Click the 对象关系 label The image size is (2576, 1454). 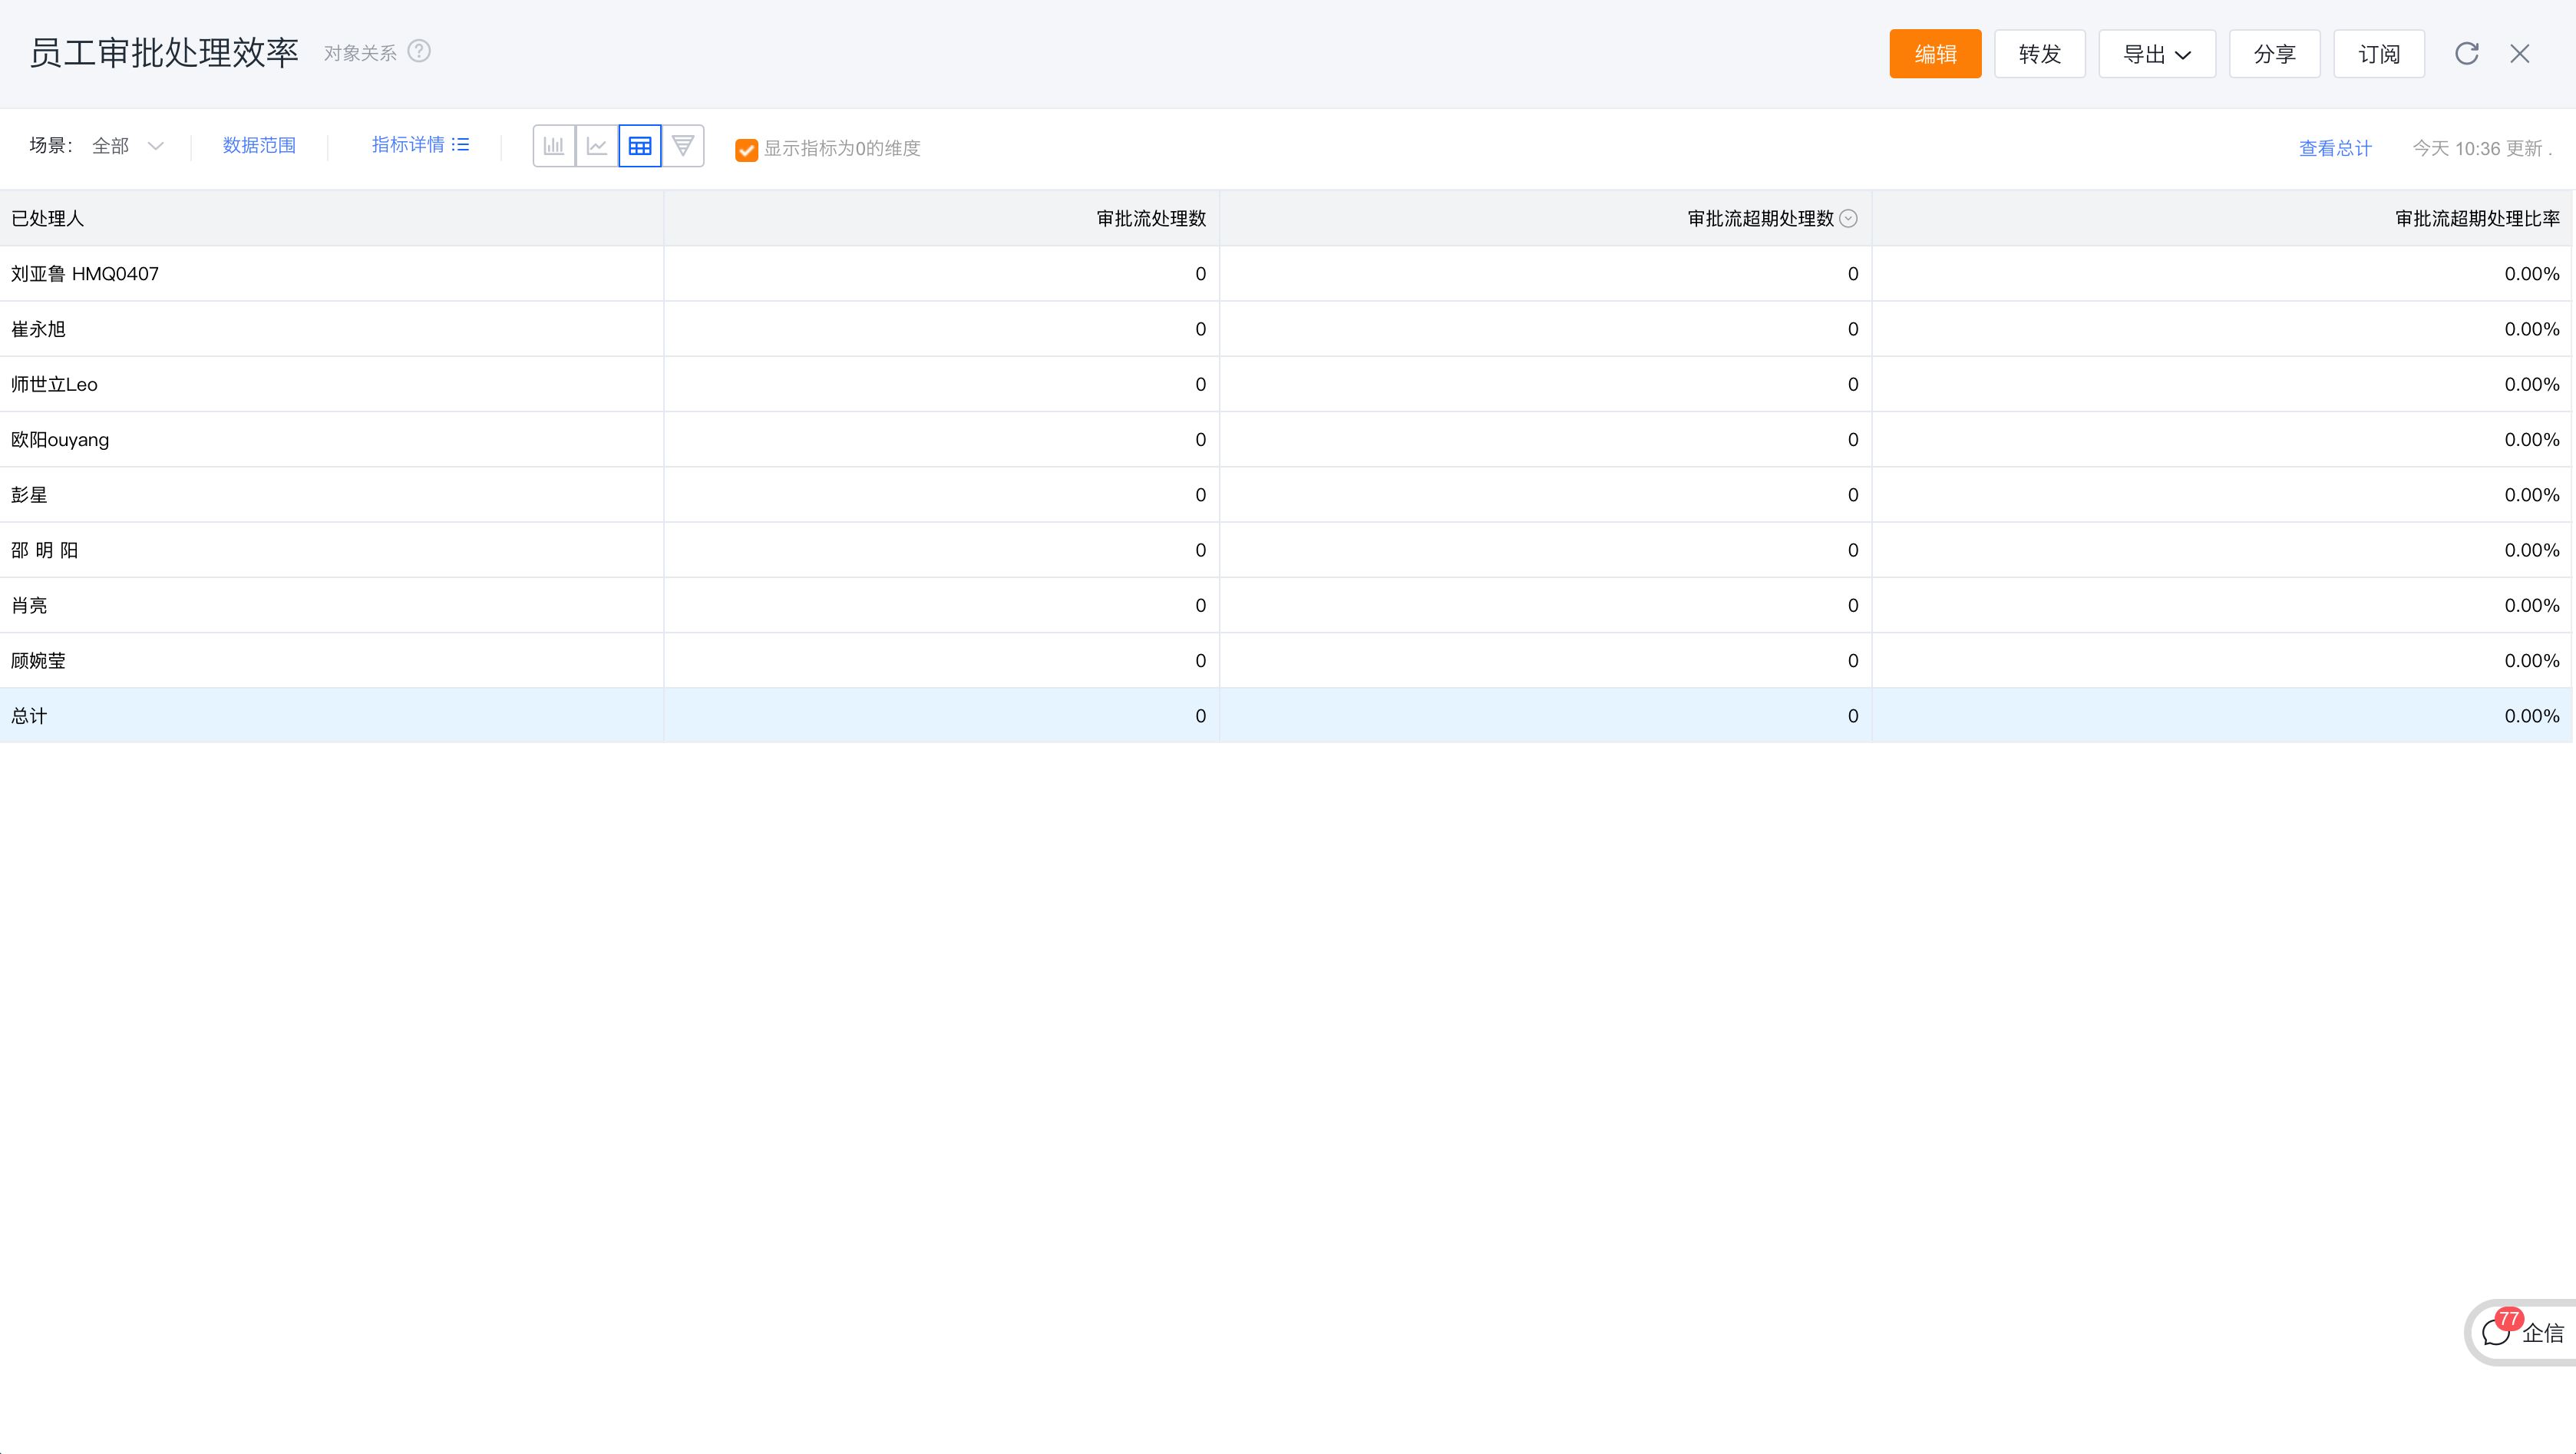360,53
